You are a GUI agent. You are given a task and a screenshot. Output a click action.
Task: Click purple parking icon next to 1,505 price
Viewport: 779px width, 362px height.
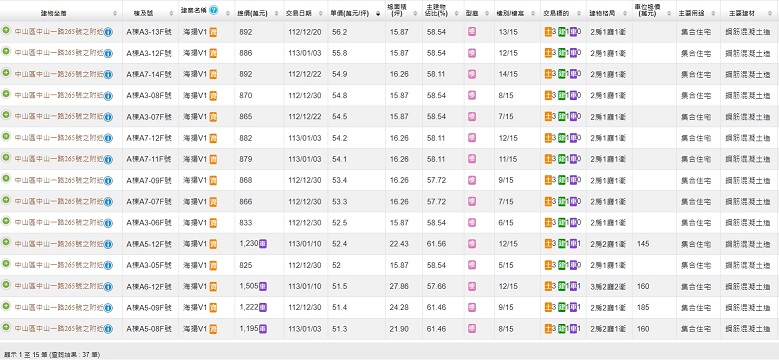click(x=263, y=287)
